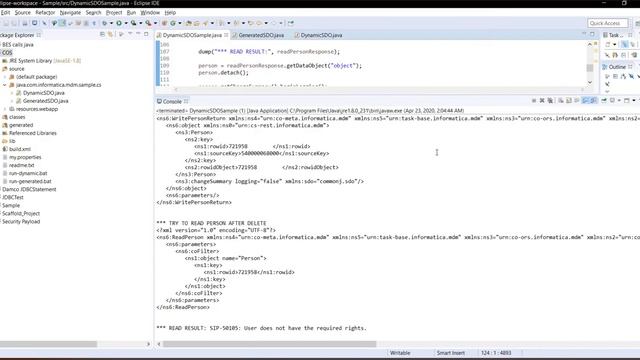Open the Coverage launch dropdown arrow

[140, 23]
